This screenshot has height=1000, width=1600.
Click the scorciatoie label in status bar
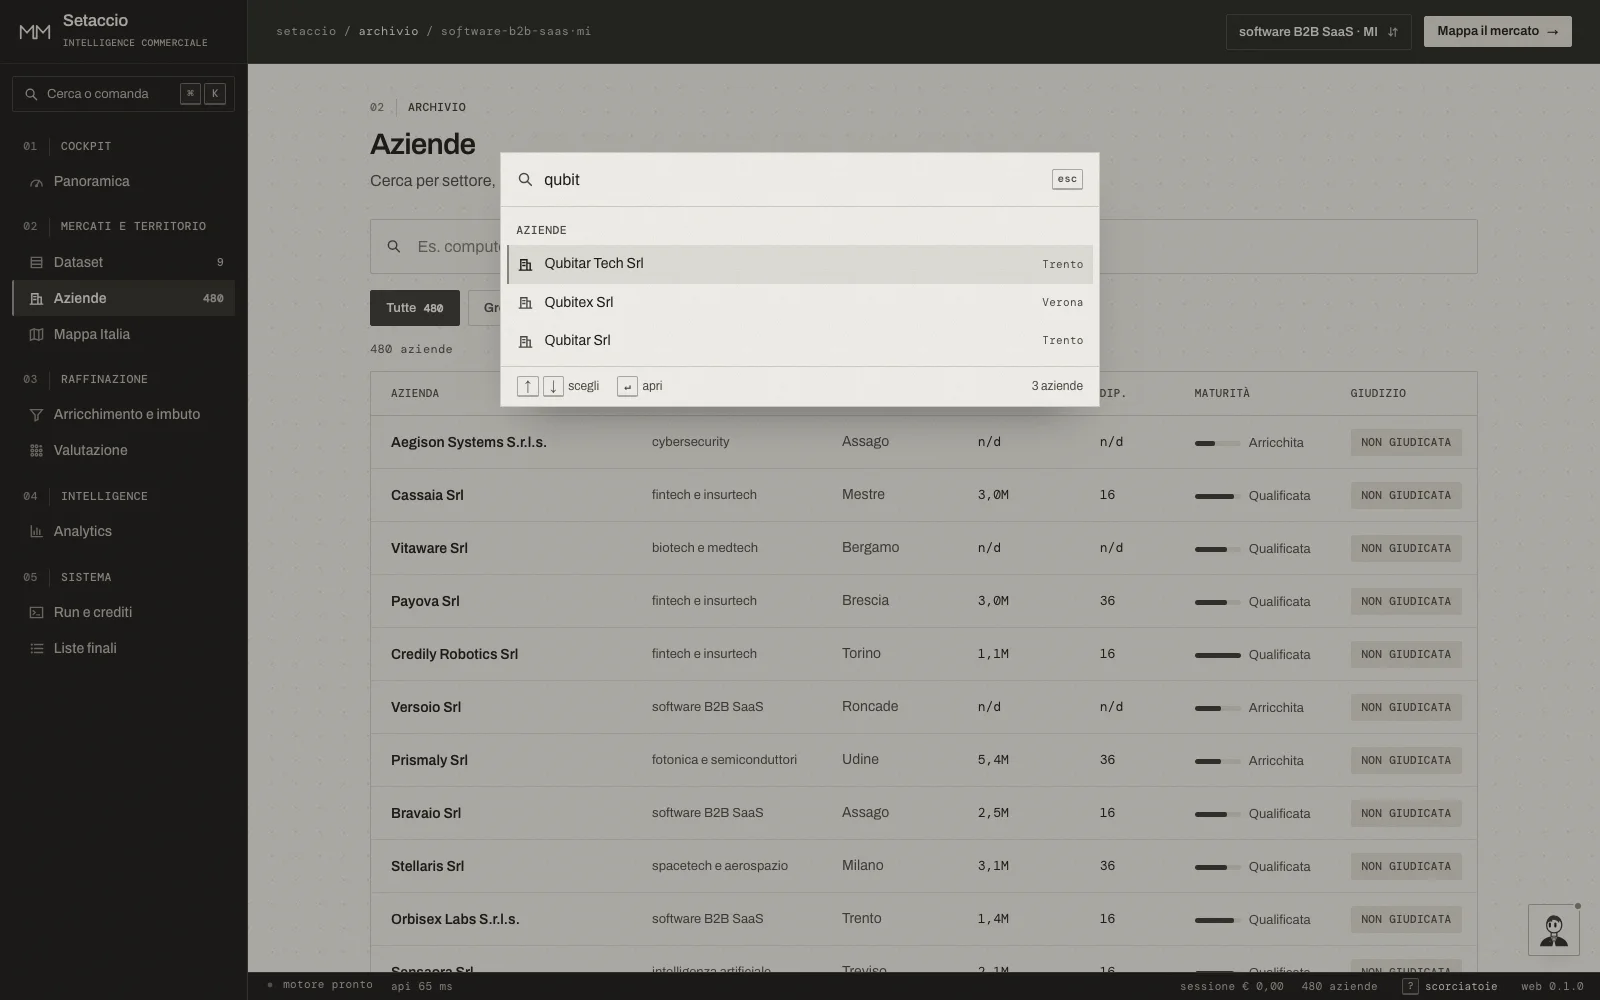click(1461, 987)
